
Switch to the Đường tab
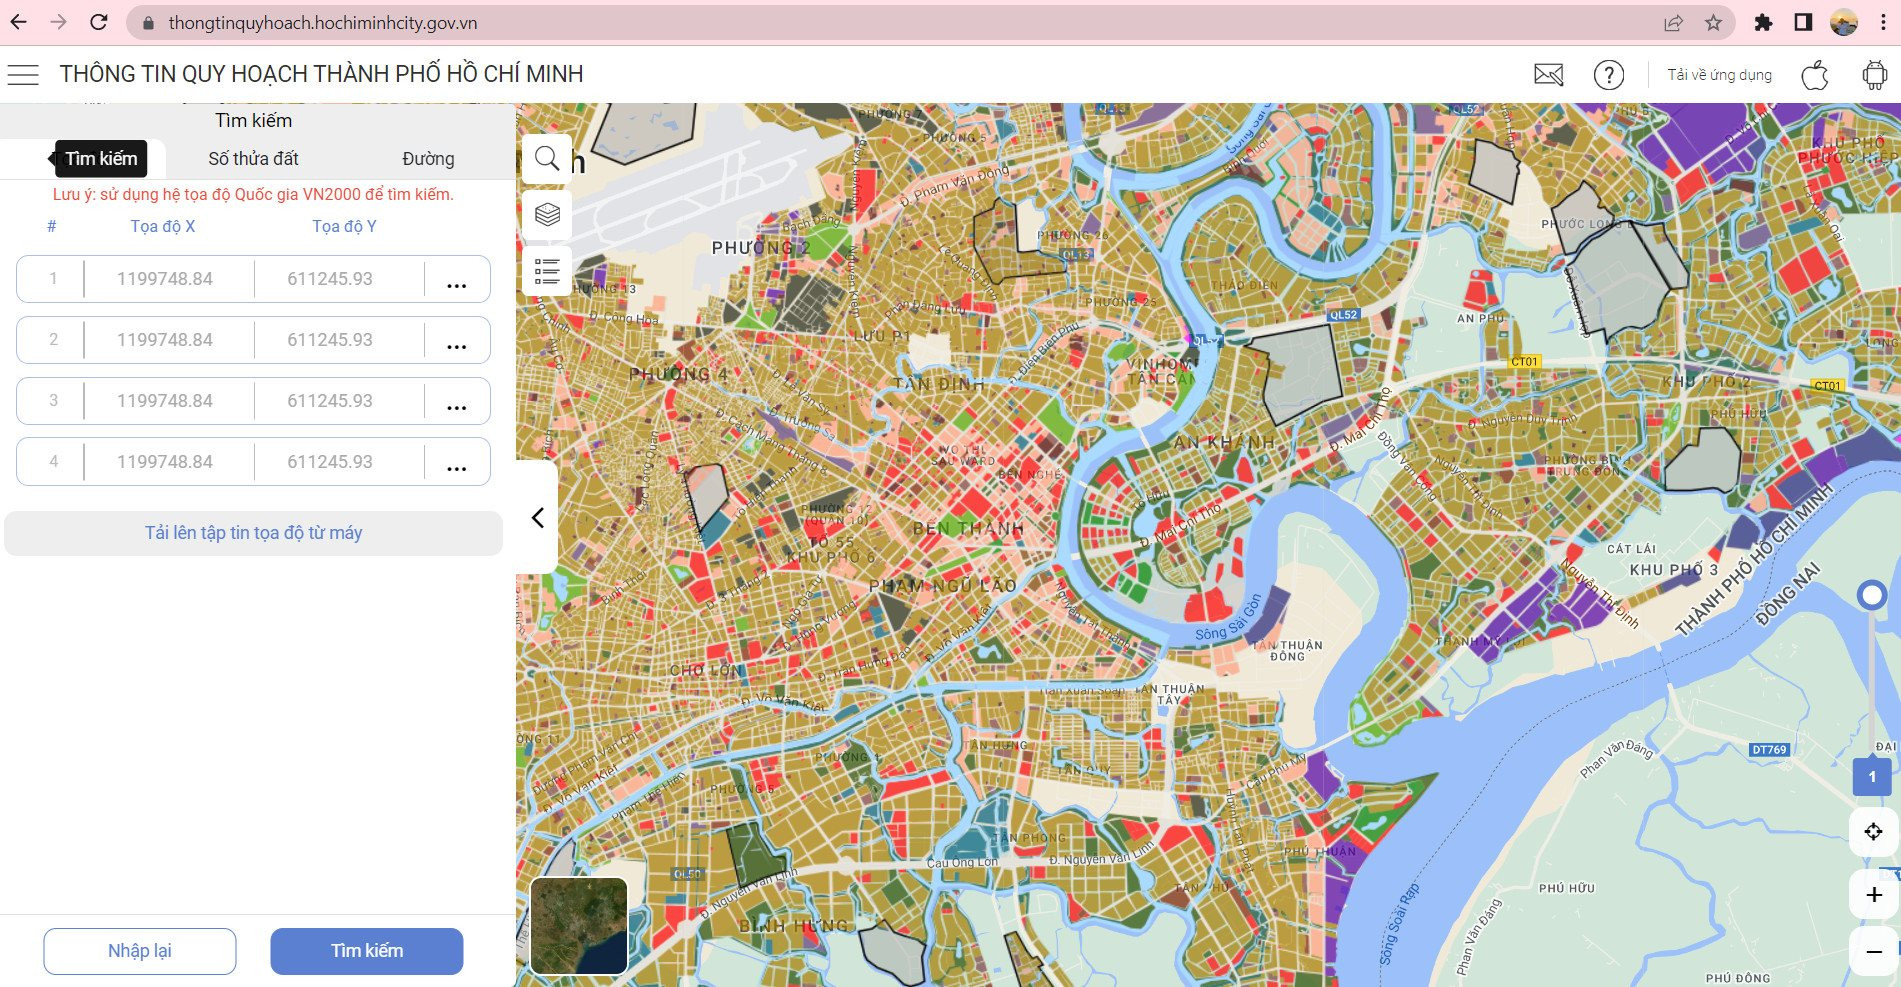pyautogui.click(x=428, y=159)
